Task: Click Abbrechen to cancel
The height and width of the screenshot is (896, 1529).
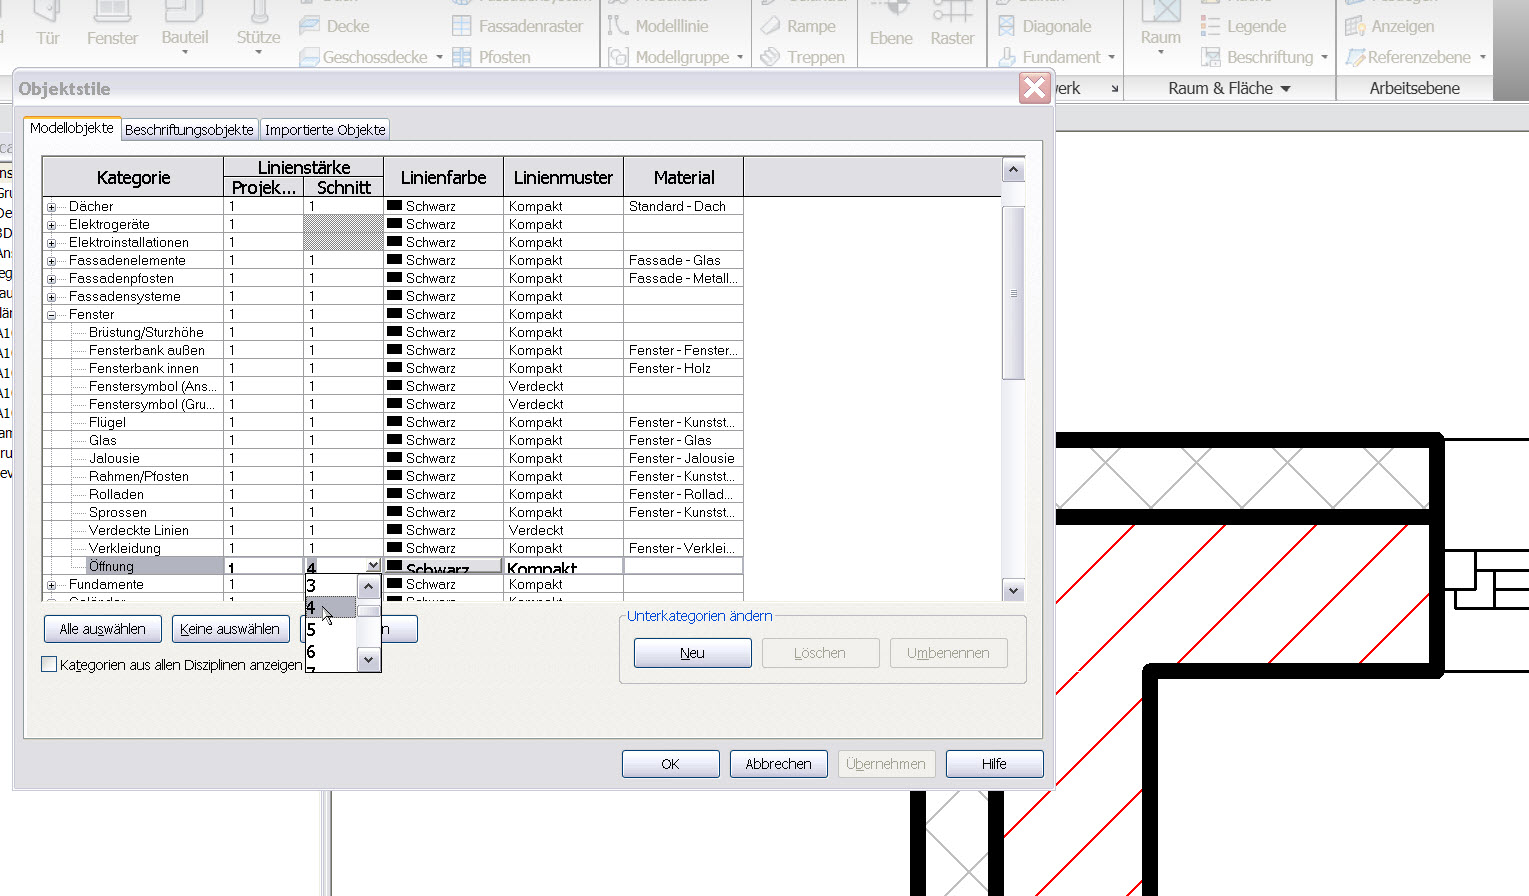Action: [x=778, y=764]
